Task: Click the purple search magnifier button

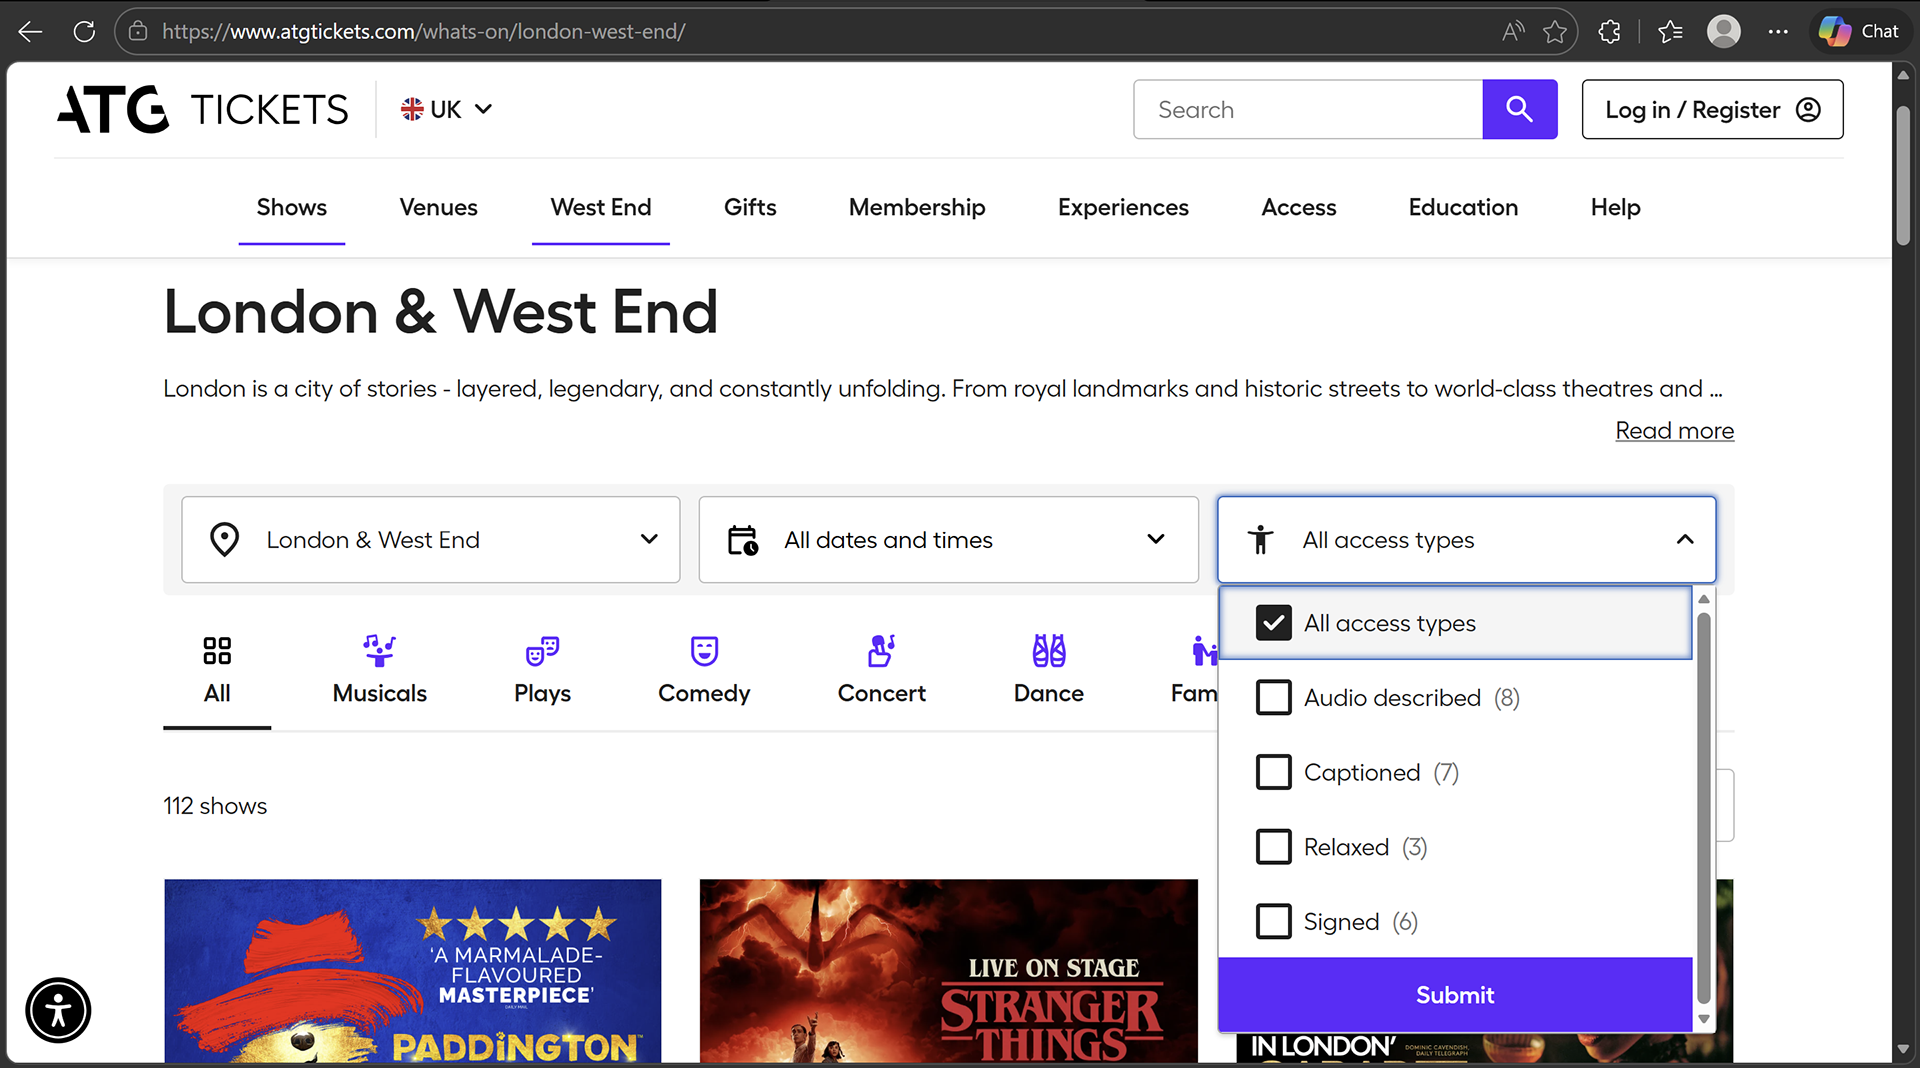Action: click(x=1519, y=109)
